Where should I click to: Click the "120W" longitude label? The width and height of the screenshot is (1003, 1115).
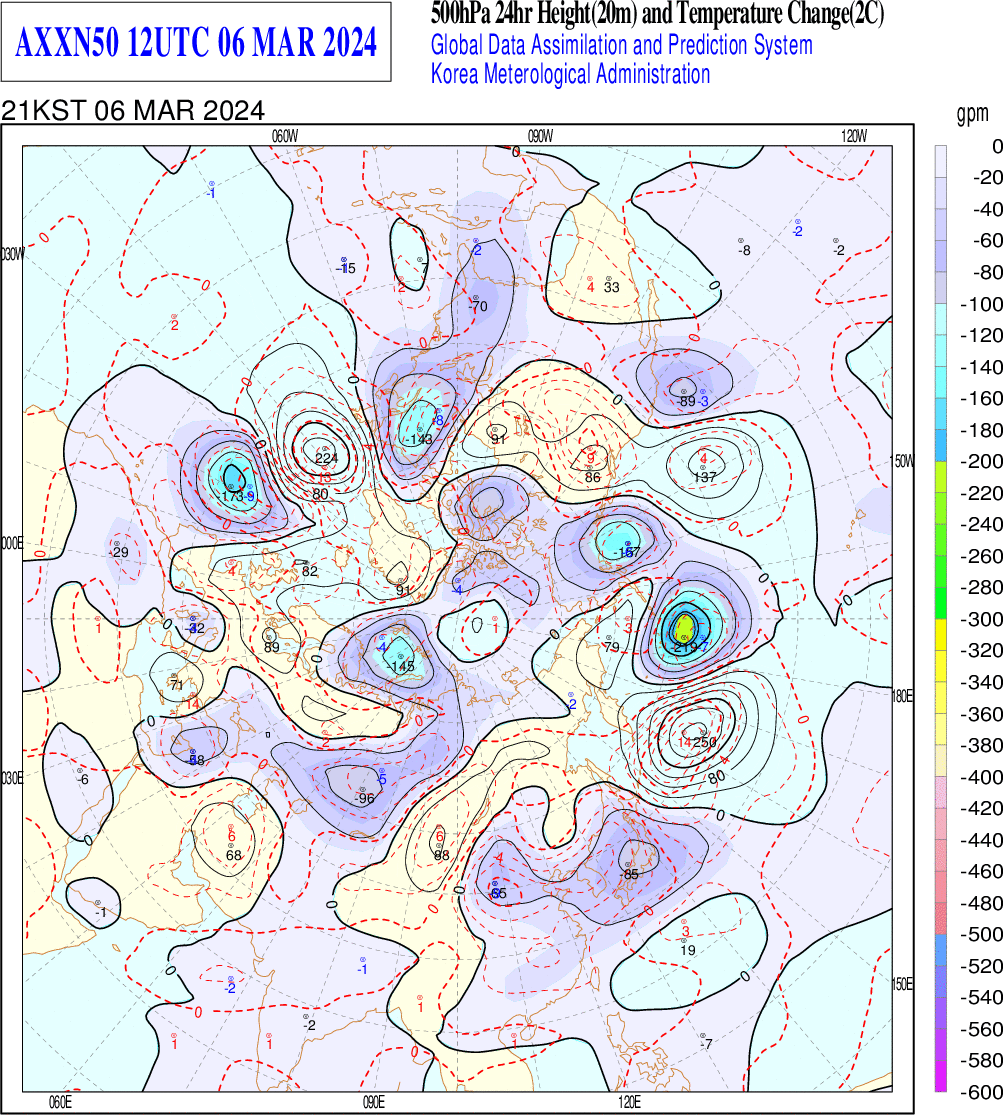[854, 137]
